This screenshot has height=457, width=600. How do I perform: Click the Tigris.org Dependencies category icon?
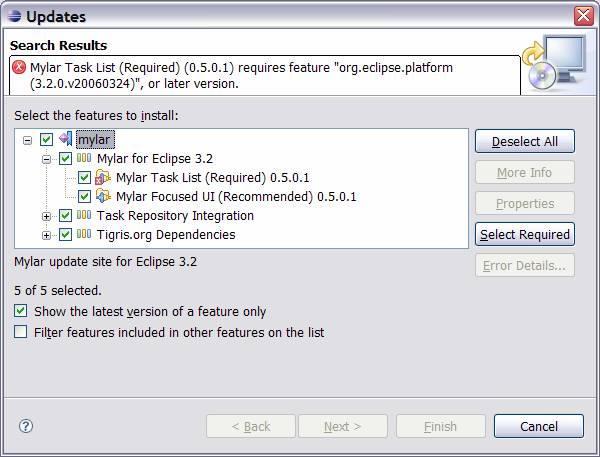point(84,233)
